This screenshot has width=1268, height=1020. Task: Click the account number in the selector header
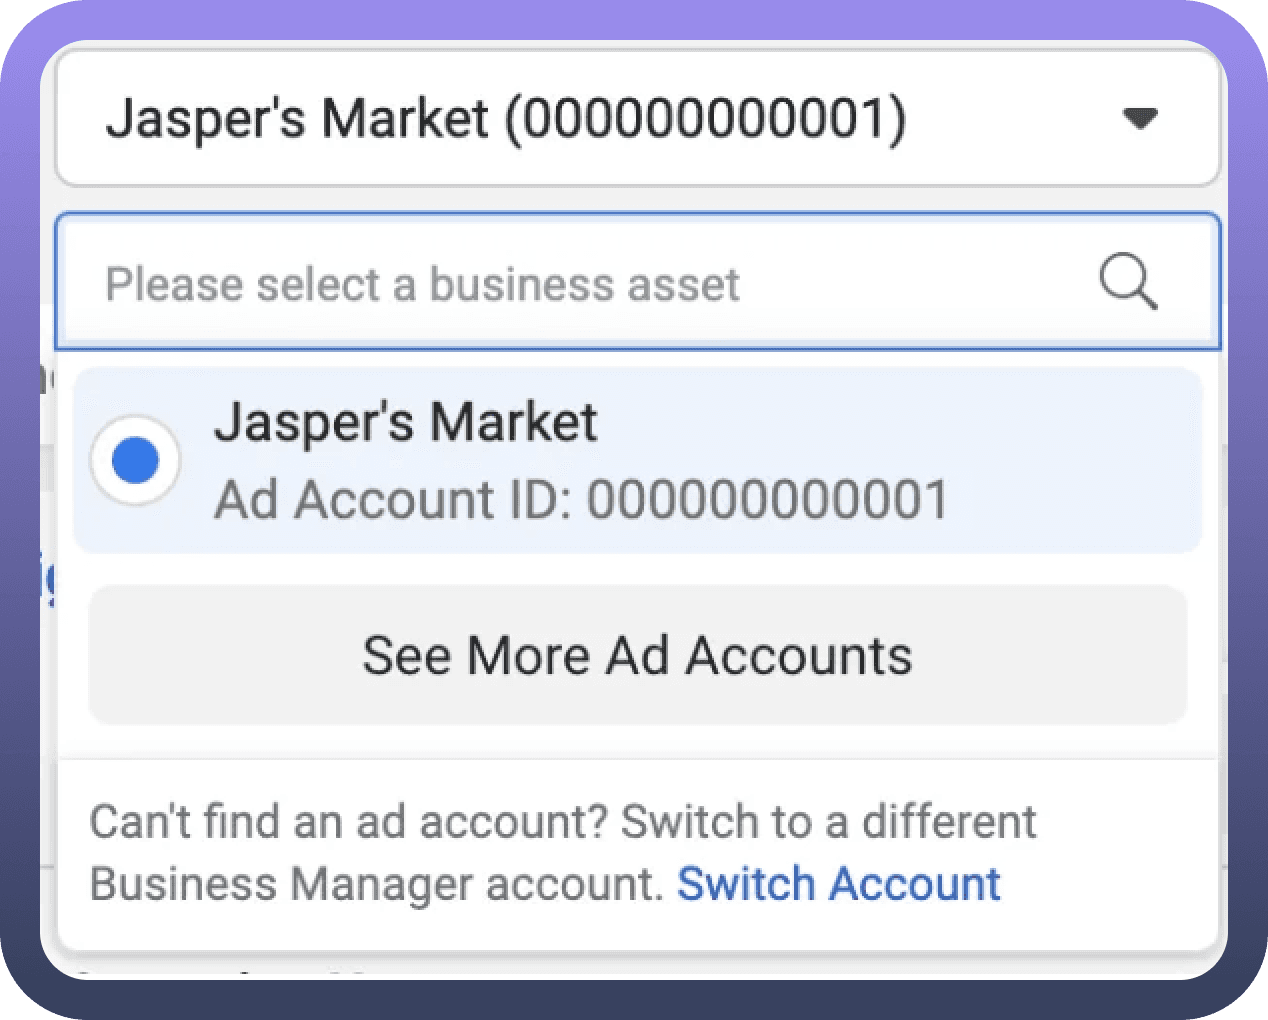705,119
